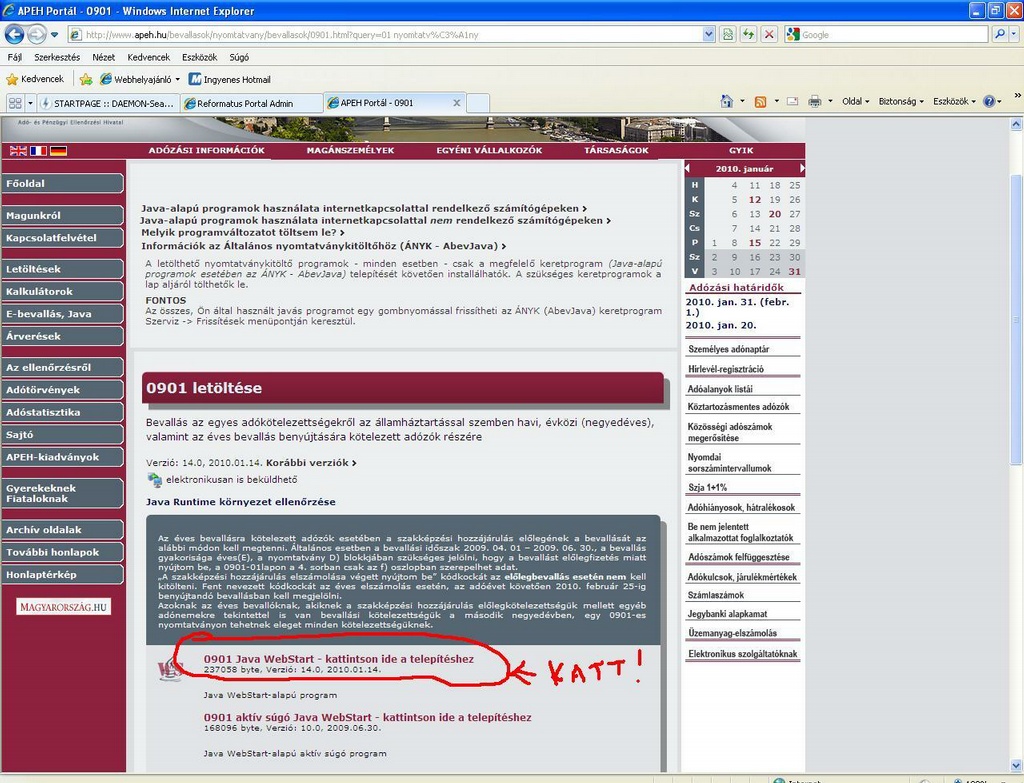Click the browser Forward arrow button
This screenshot has width=1024, height=783.
[37, 34]
